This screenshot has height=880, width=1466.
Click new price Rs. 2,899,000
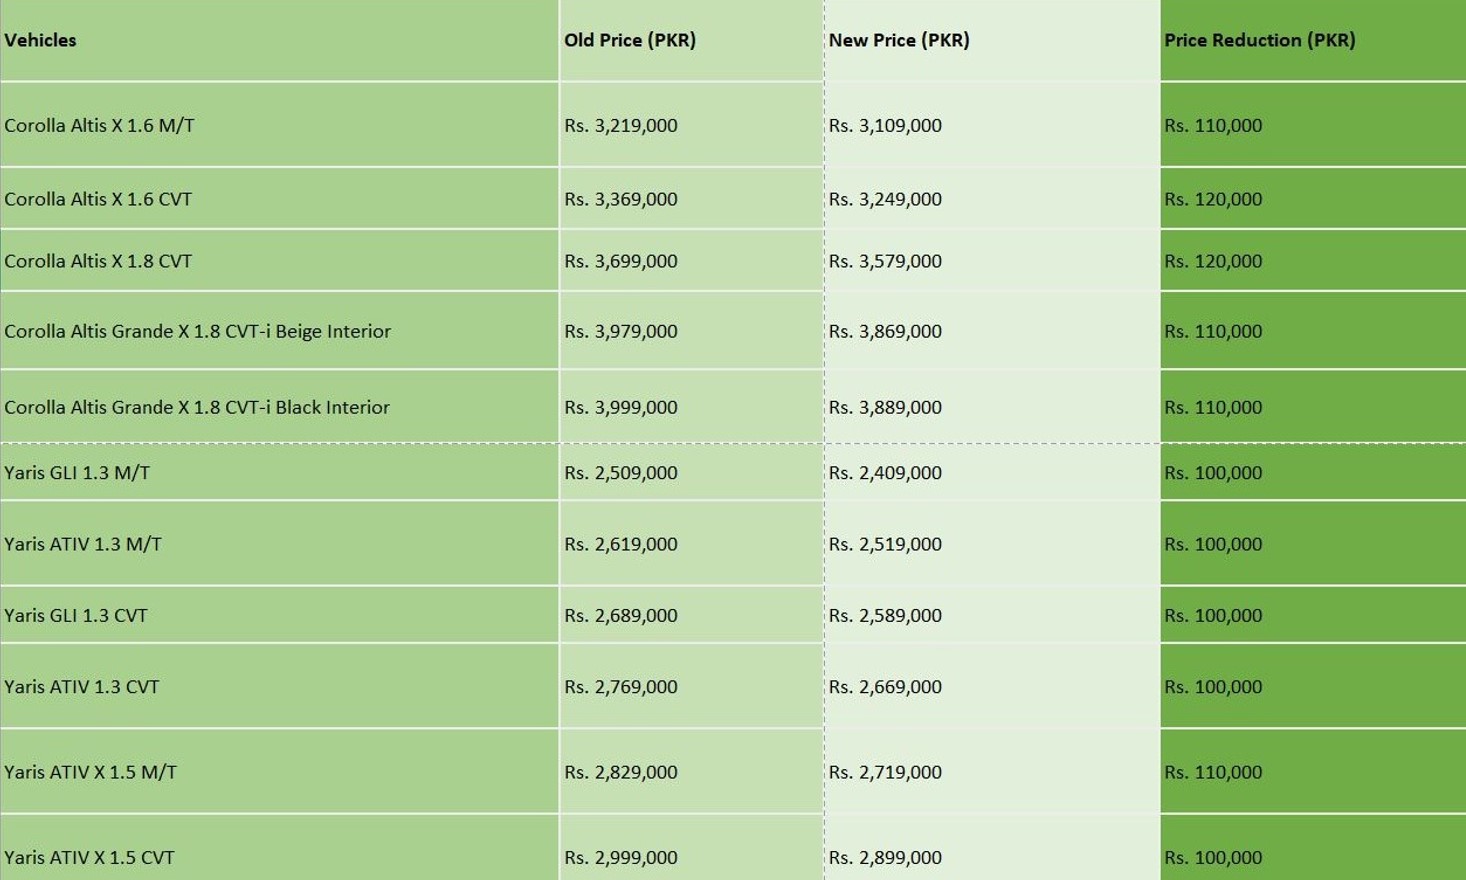[x=992, y=848]
